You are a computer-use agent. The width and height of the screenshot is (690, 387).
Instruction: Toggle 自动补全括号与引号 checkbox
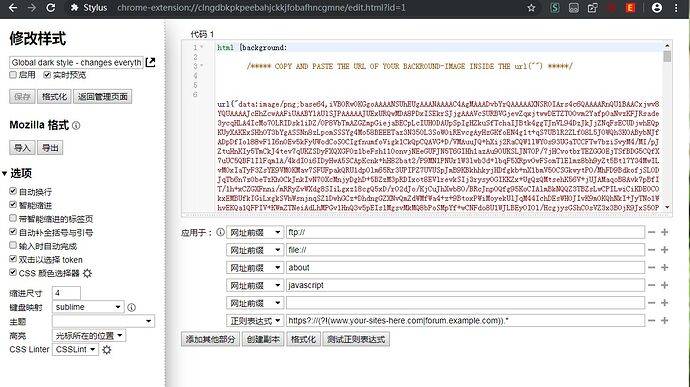coord(13,232)
